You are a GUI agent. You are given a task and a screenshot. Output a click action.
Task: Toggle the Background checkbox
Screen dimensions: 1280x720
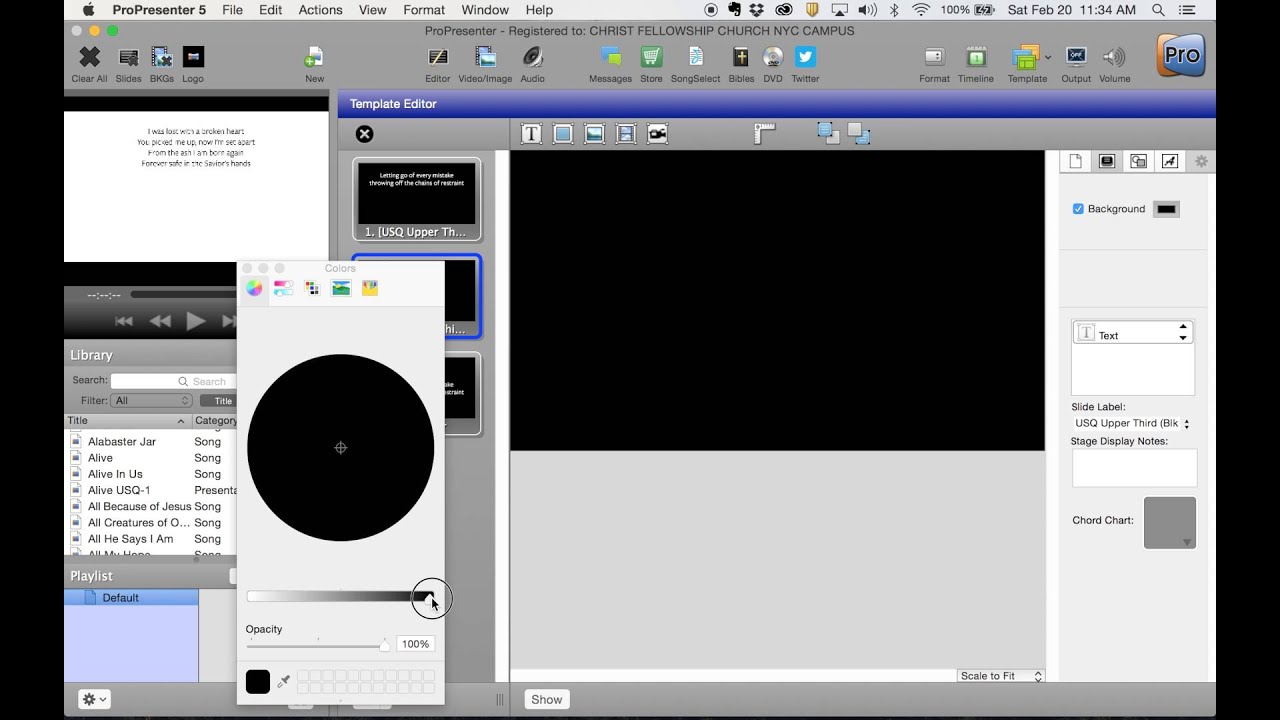coord(1078,209)
